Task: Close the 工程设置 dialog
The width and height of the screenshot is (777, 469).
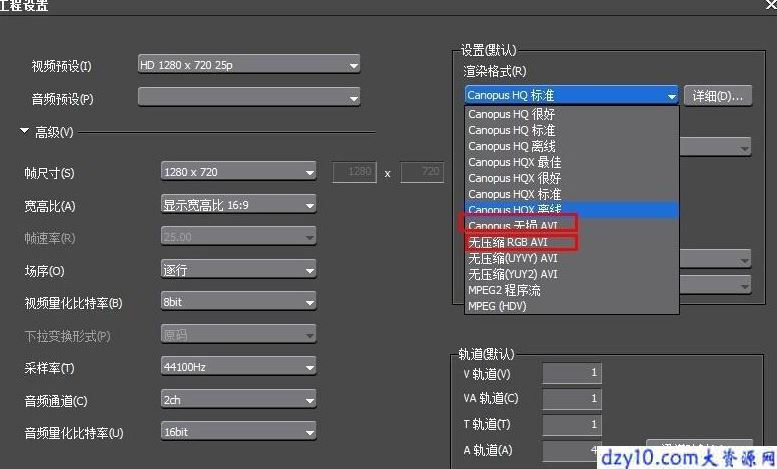Action: pyautogui.click(x=771, y=5)
